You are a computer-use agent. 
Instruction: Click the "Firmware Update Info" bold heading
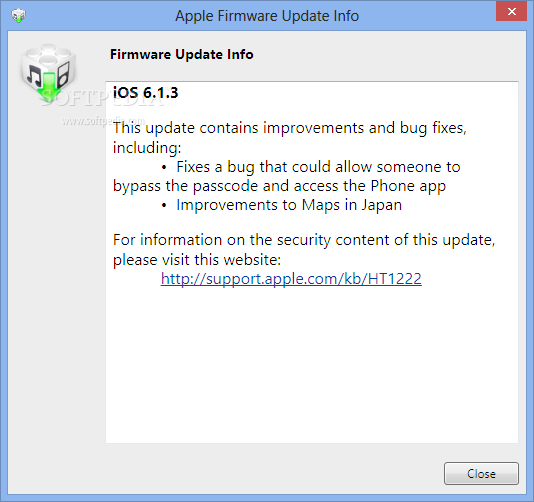(182, 54)
